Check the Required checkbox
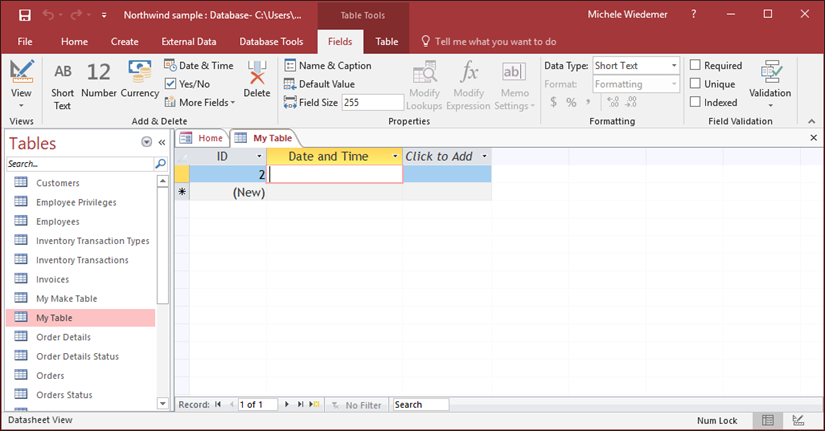The width and height of the screenshot is (825, 431). pyautogui.click(x=695, y=65)
